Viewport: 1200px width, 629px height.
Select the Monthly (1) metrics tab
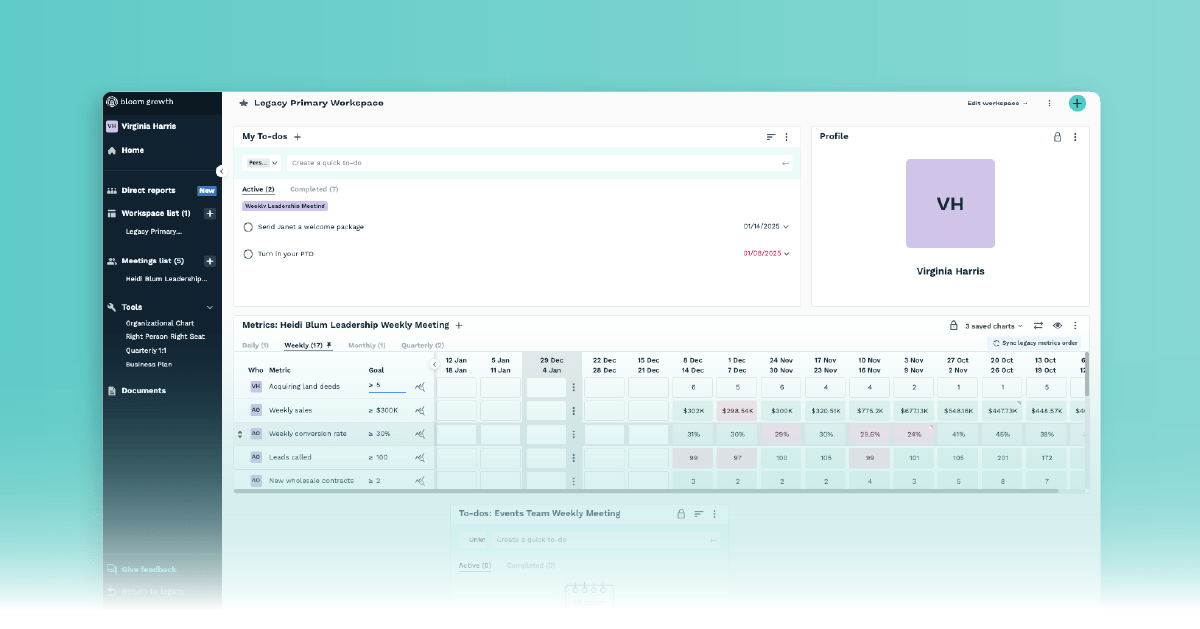tap(366, 345)
